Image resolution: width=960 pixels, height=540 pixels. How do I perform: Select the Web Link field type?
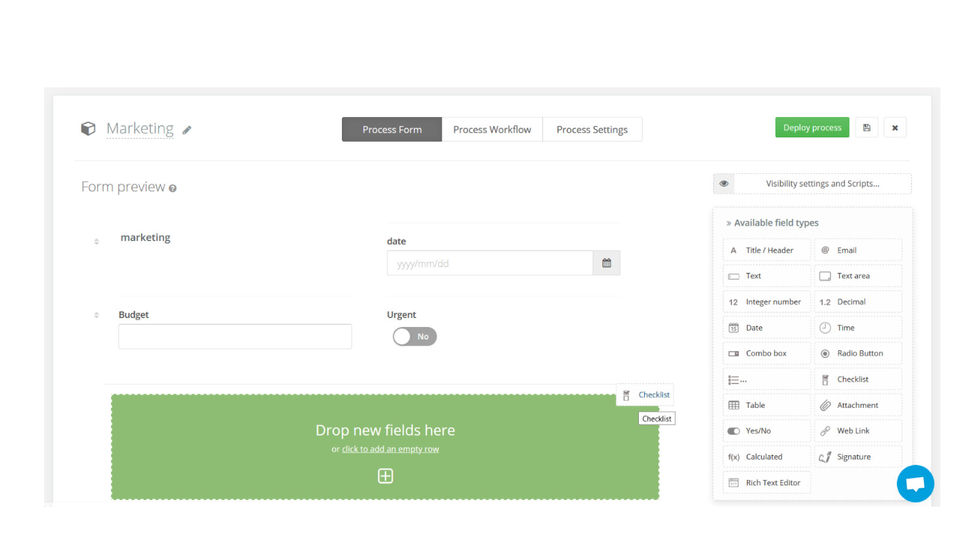pyautogui.click(x=858, y=431)
